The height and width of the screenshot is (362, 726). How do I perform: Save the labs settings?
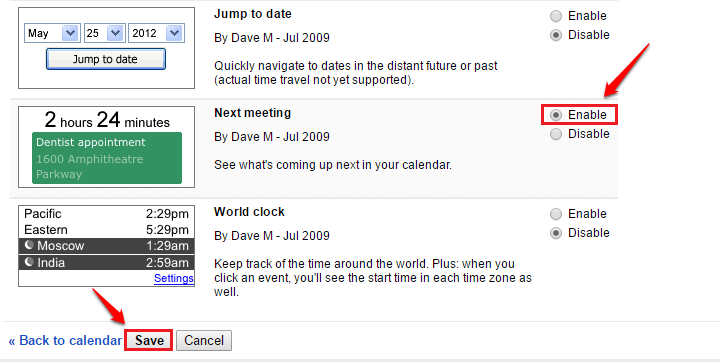pyautogui.click(x=149, y=341)
